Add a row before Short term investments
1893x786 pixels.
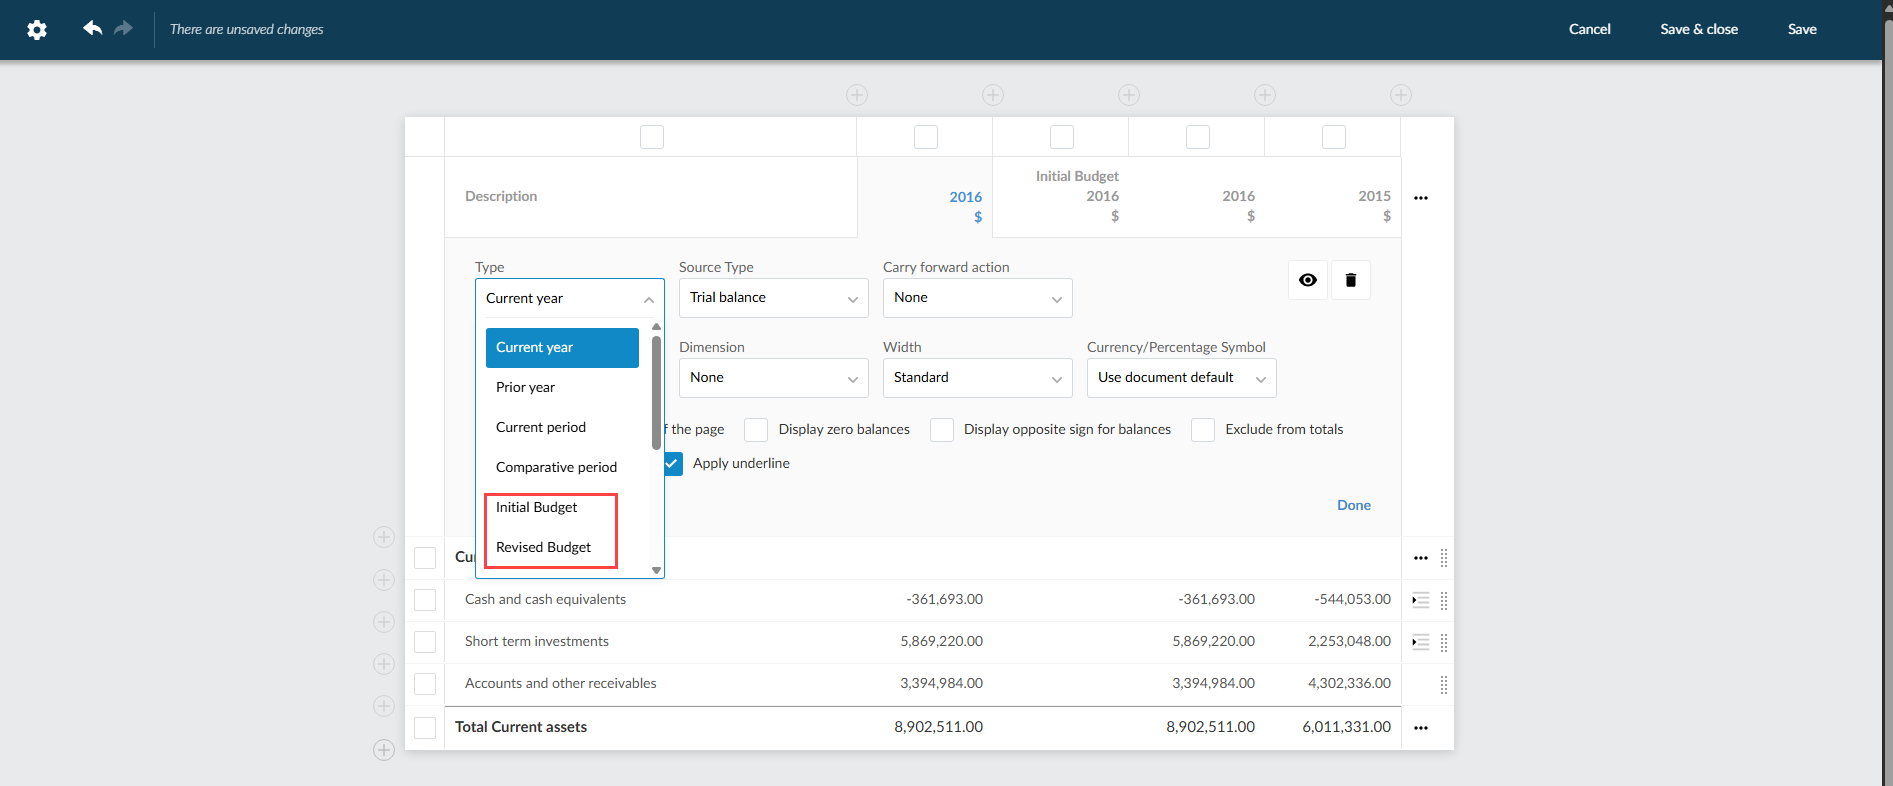(384, 622)
